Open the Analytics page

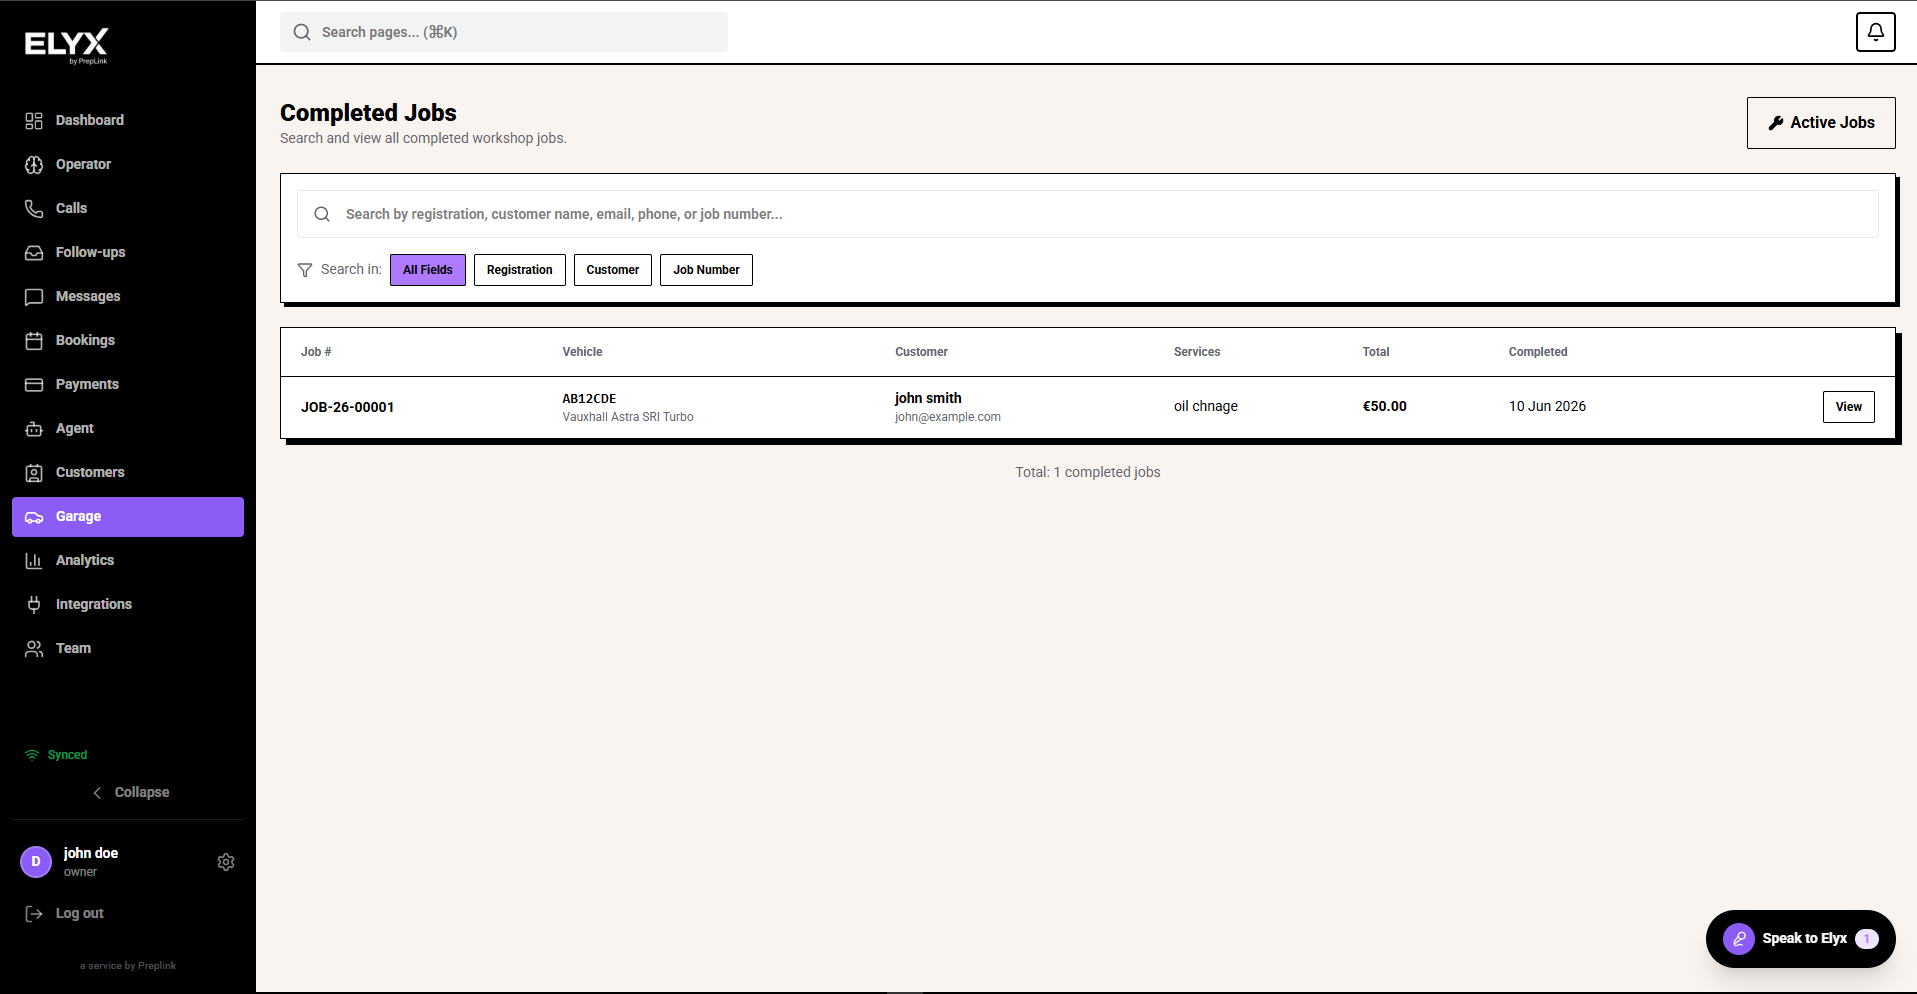[x=128, y=560]
